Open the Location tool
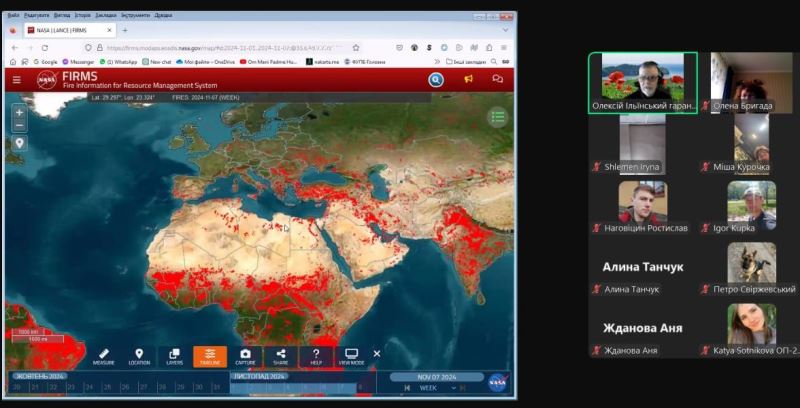This screenshot has width=800, height=408. 139,356
